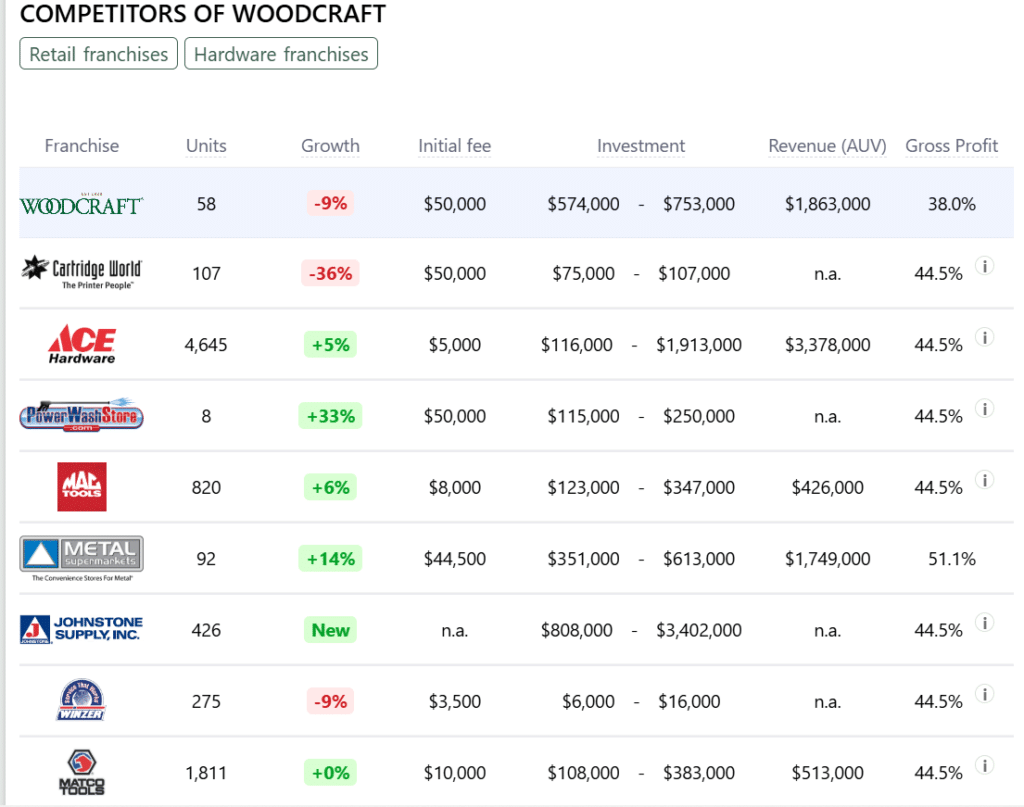Select the $5,000 initial fee
Viewport: 1024px width, 807px height.
coord(455,345)
